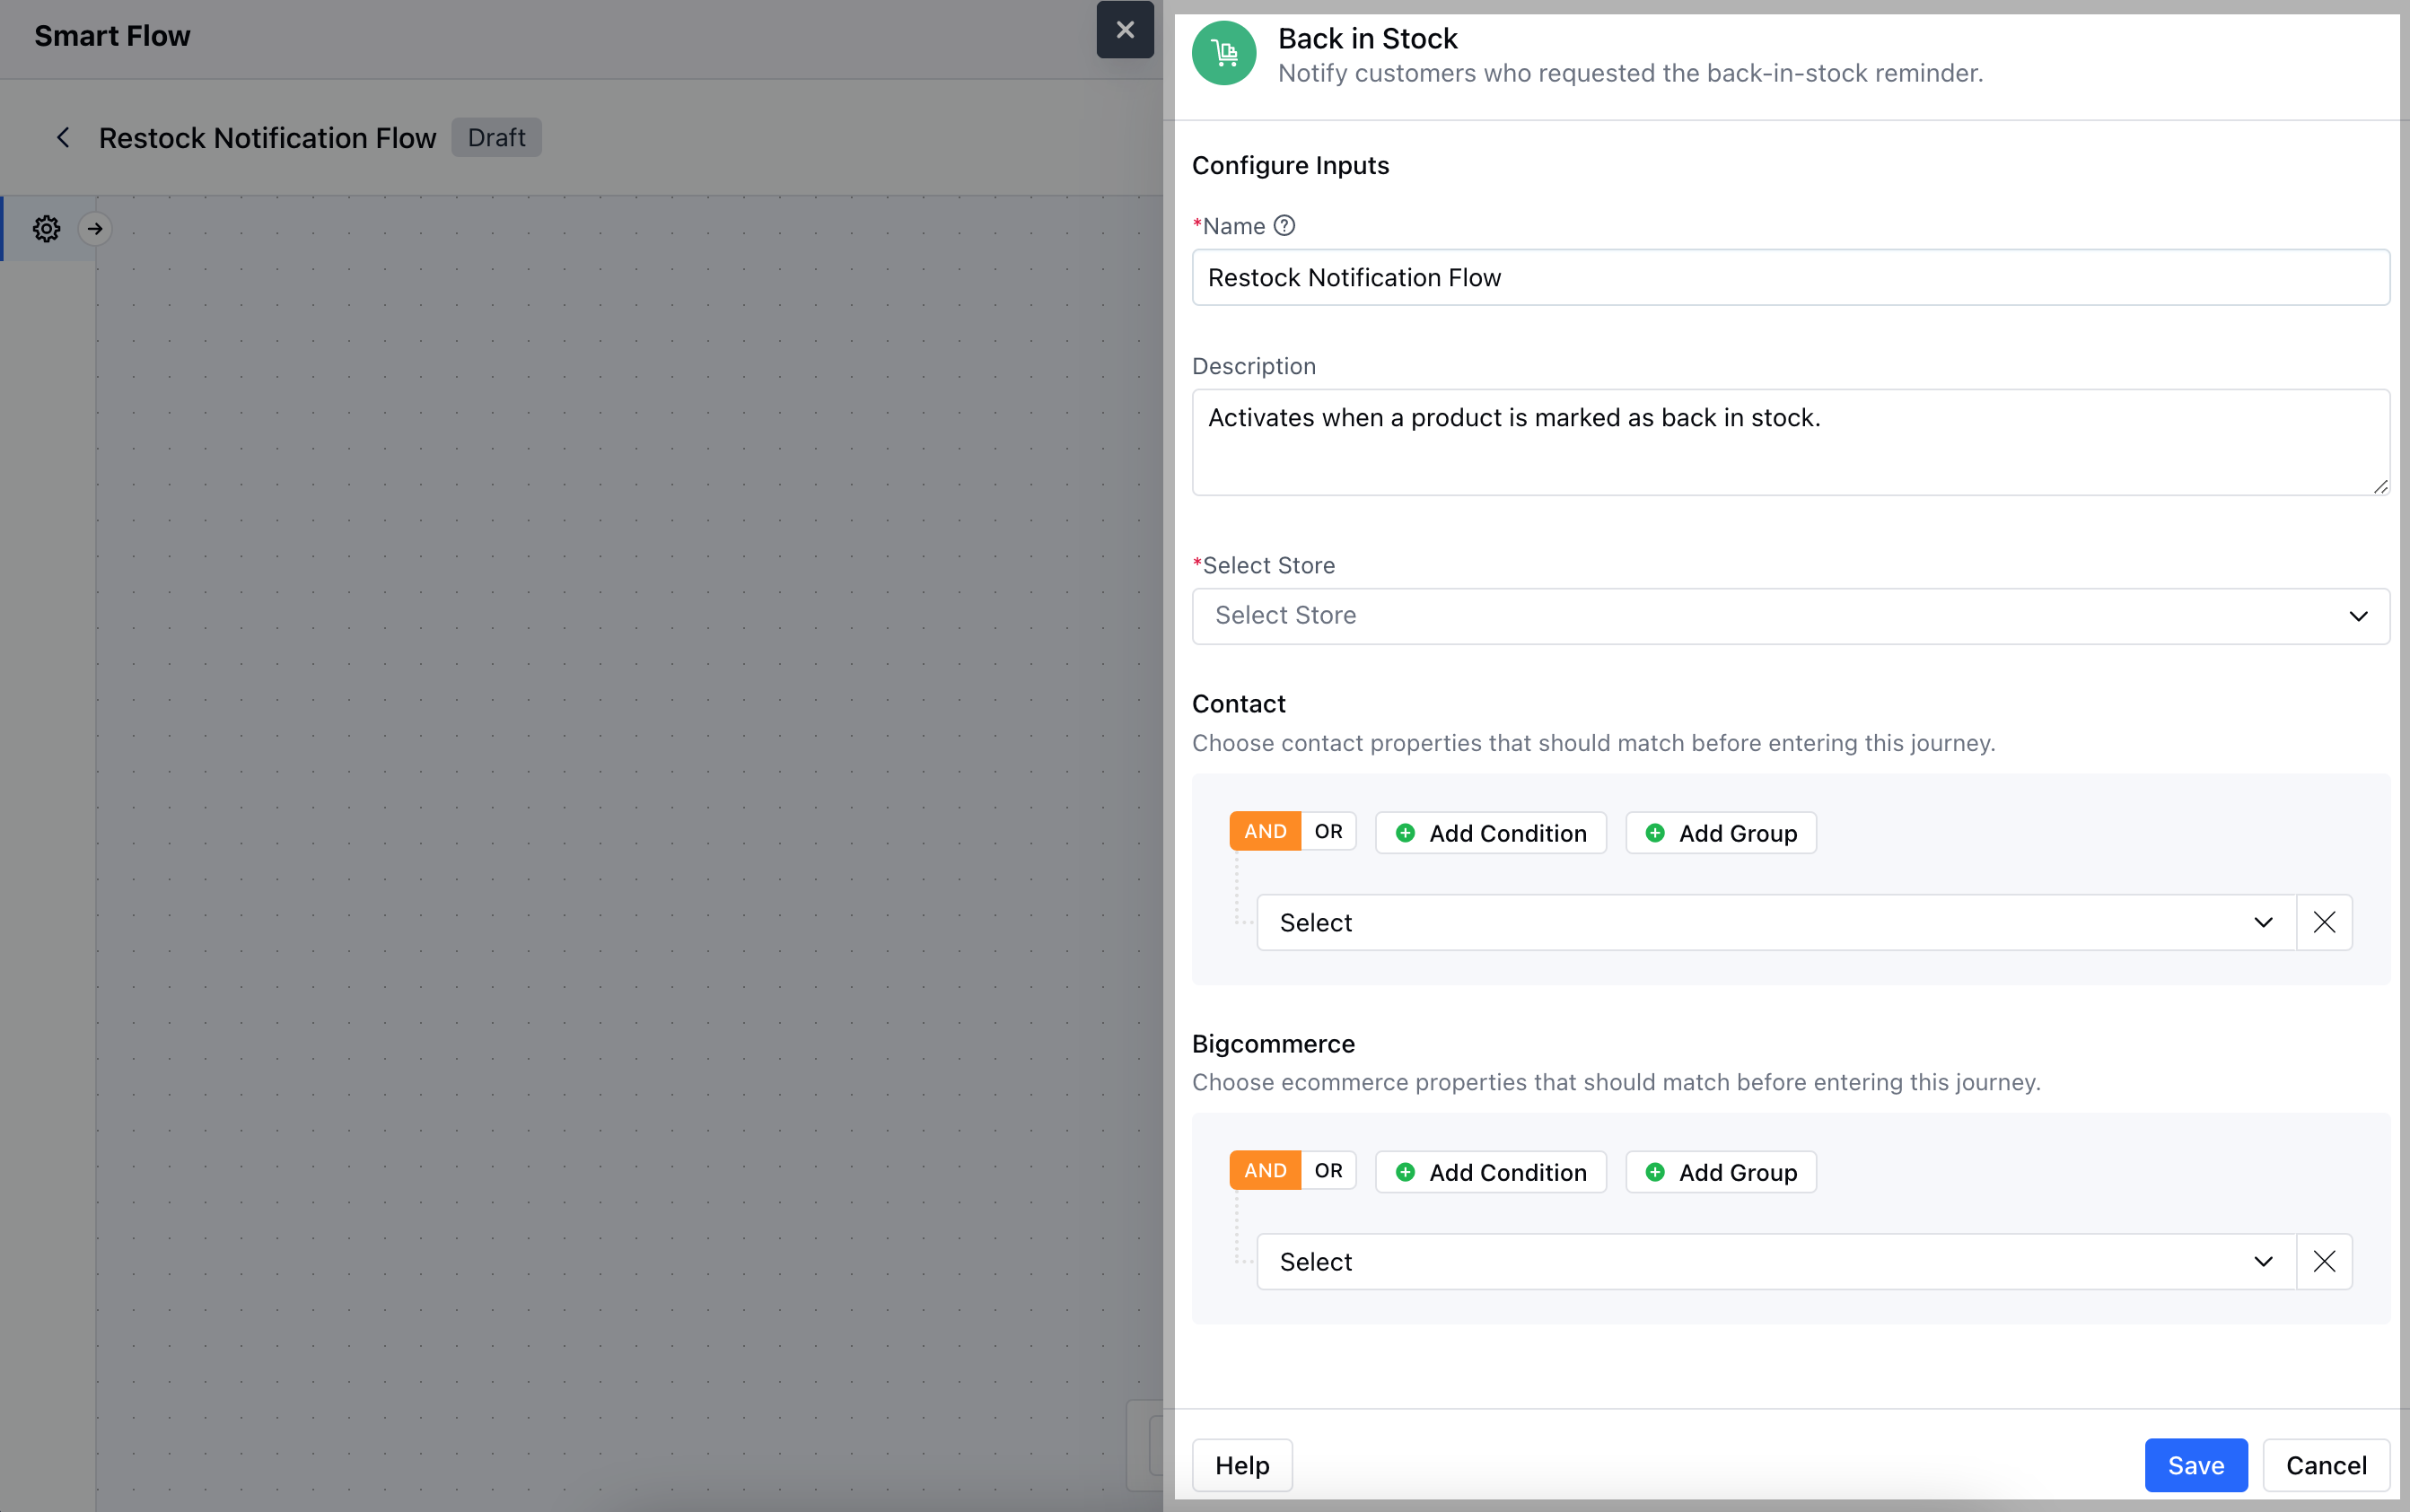
Task: Select AND operator in Contact section
Action: pyautogui.click(x=1265, y=831)
